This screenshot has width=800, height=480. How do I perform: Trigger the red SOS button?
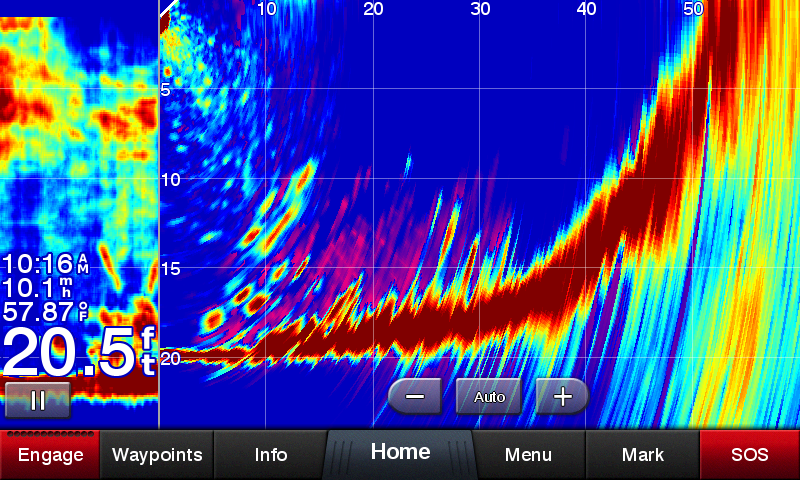pyautogui.click(x=749, y=455)
